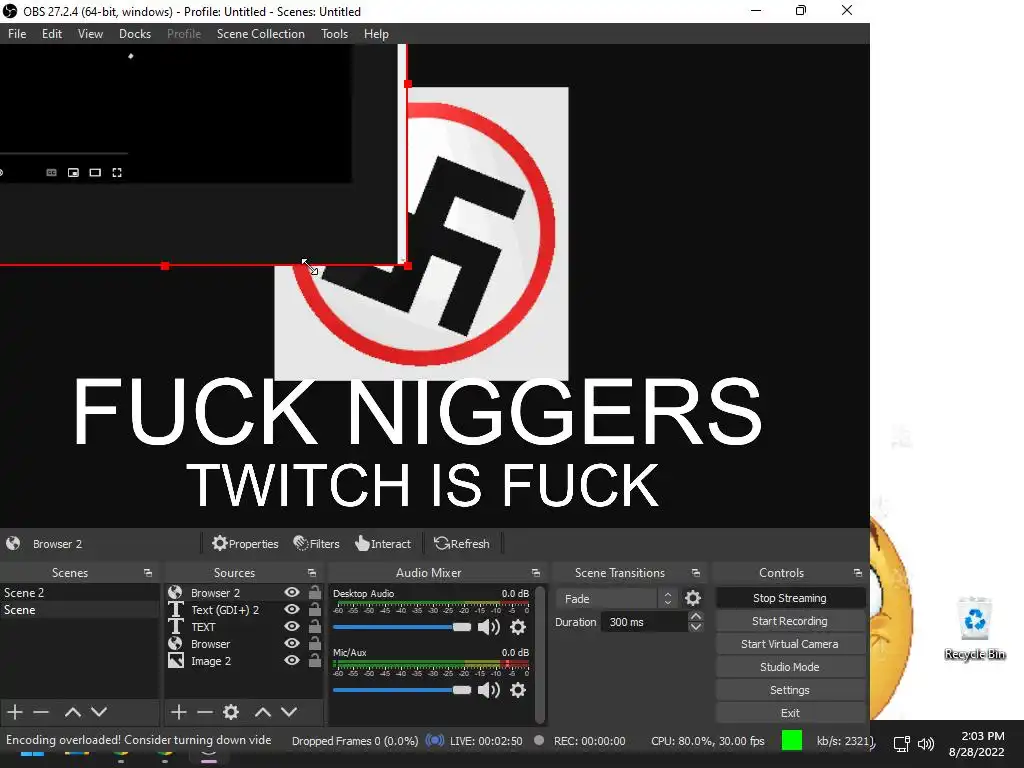This screenshot has width=1024, height=768.
Task: Mute Mic/Aux speaker icon
Action: click(x=488, y=690)
